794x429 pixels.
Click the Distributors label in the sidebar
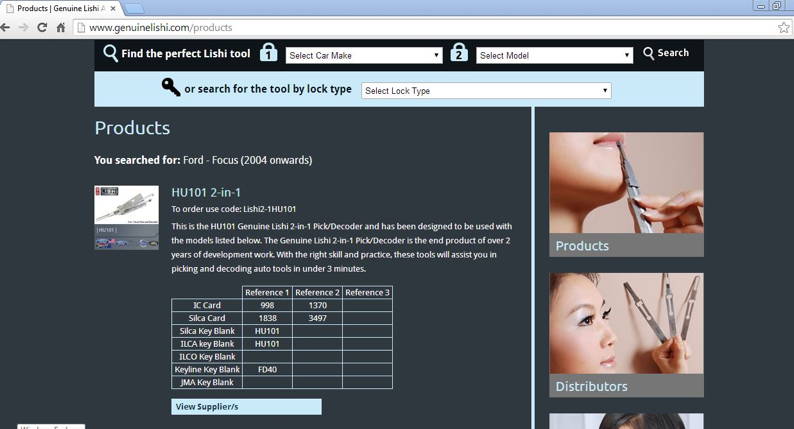591,386
